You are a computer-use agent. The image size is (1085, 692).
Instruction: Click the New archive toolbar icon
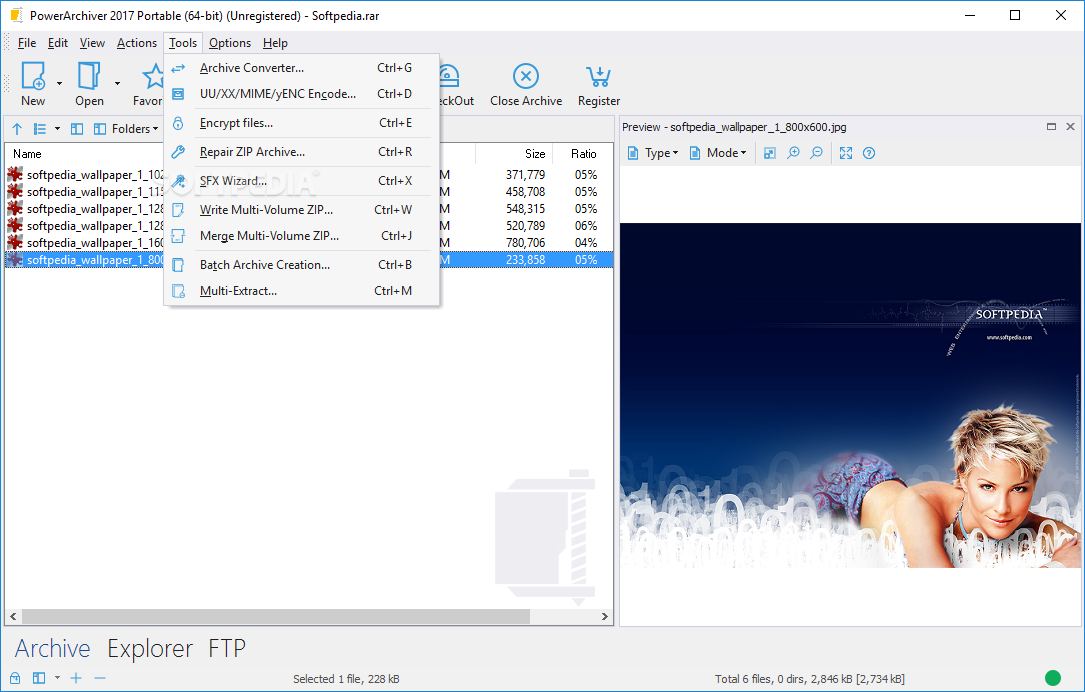point(33,75)
